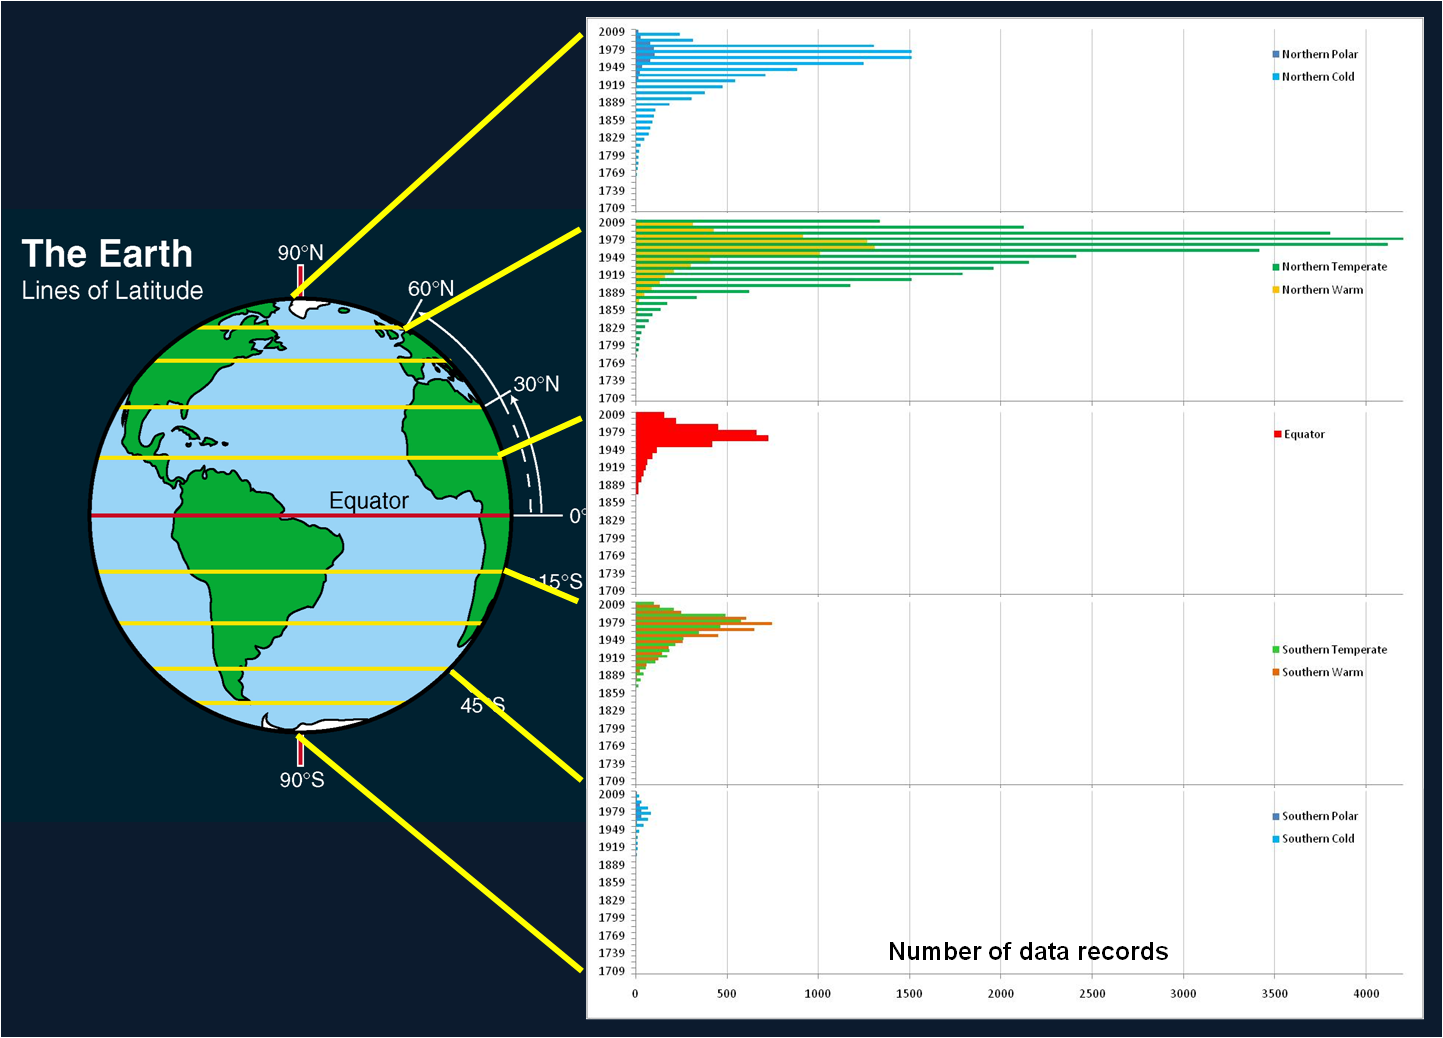1443x1038 pixels.
Task: Select the "Lines of Latitude" subtitle
Action: click(x=112, y=291)
